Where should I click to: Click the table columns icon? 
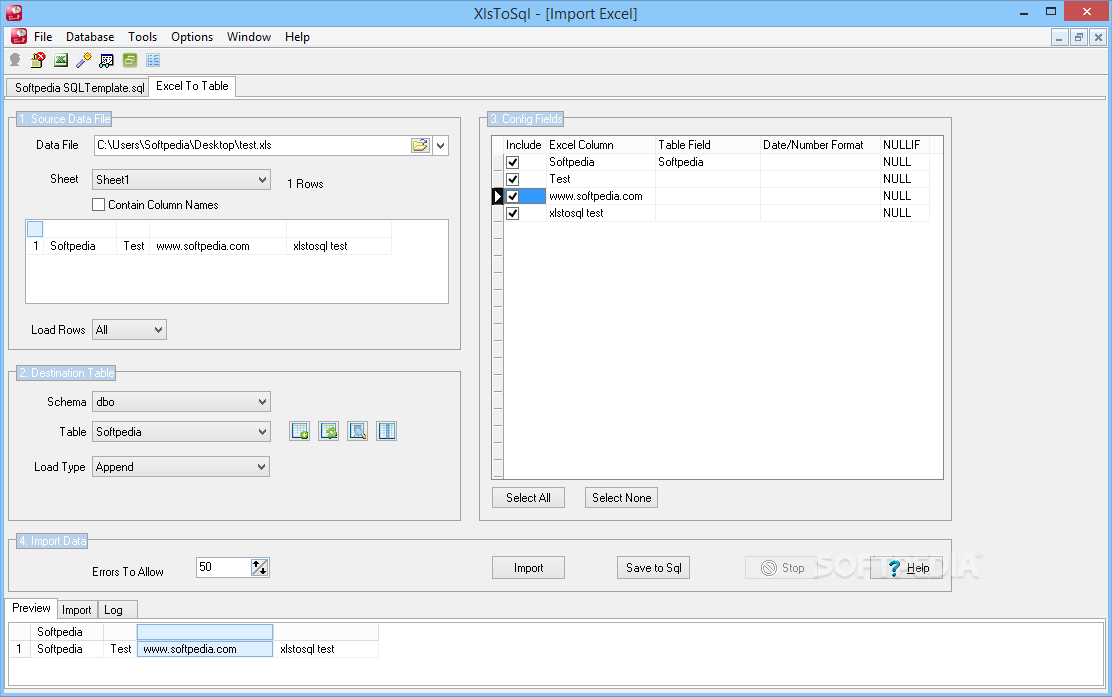pyautogui.click(x=387, y=431)
